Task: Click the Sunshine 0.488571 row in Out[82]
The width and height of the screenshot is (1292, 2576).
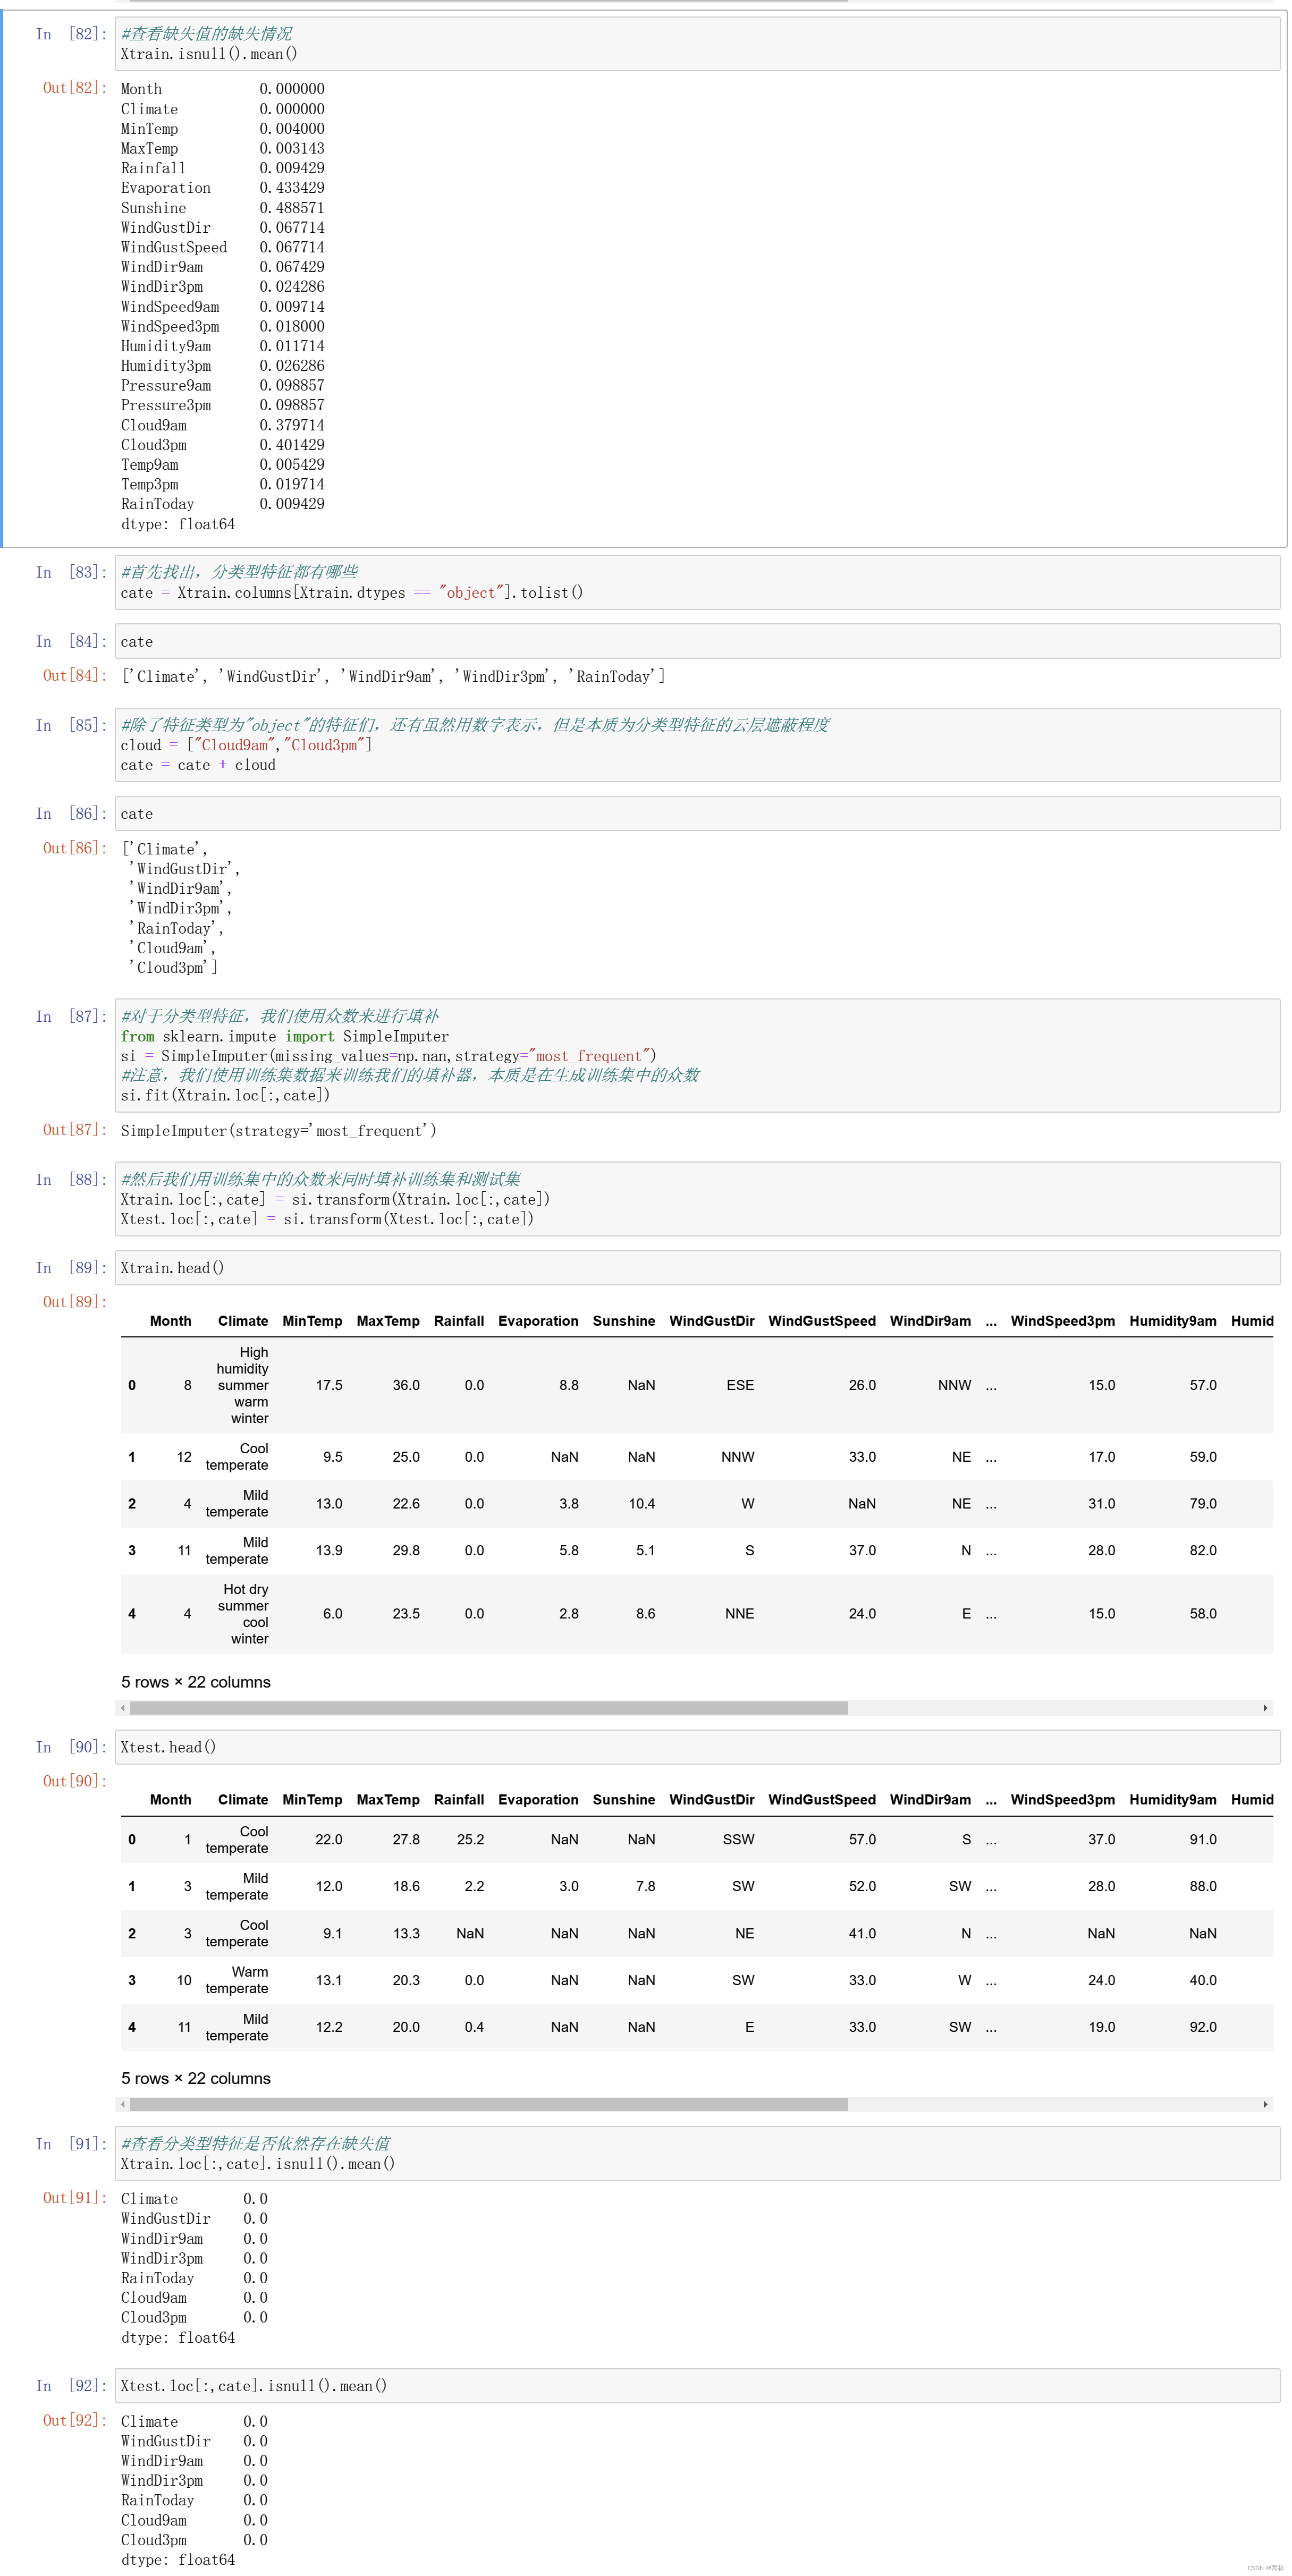Action: click(x=222, y=208)
